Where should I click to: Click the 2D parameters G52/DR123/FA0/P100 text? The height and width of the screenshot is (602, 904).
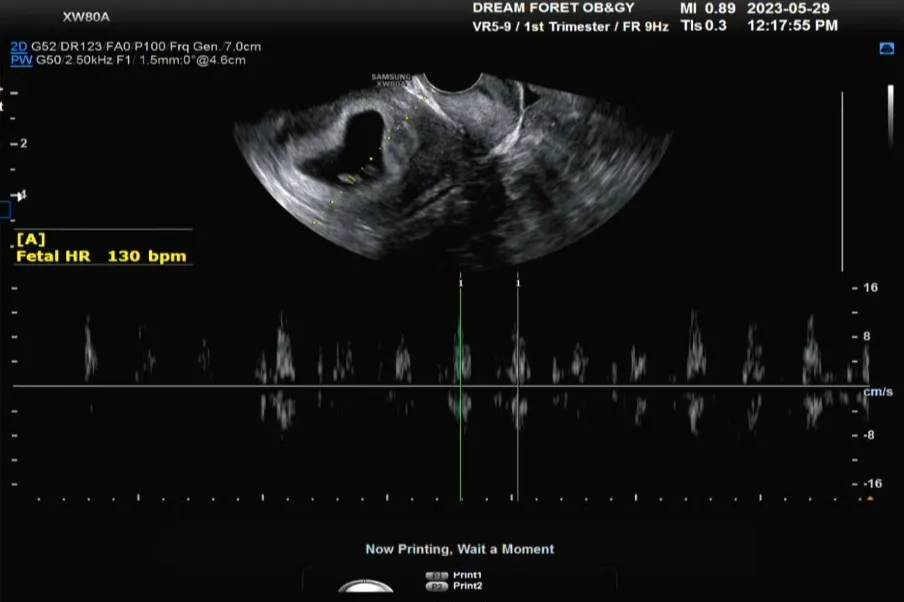point(146,47)
